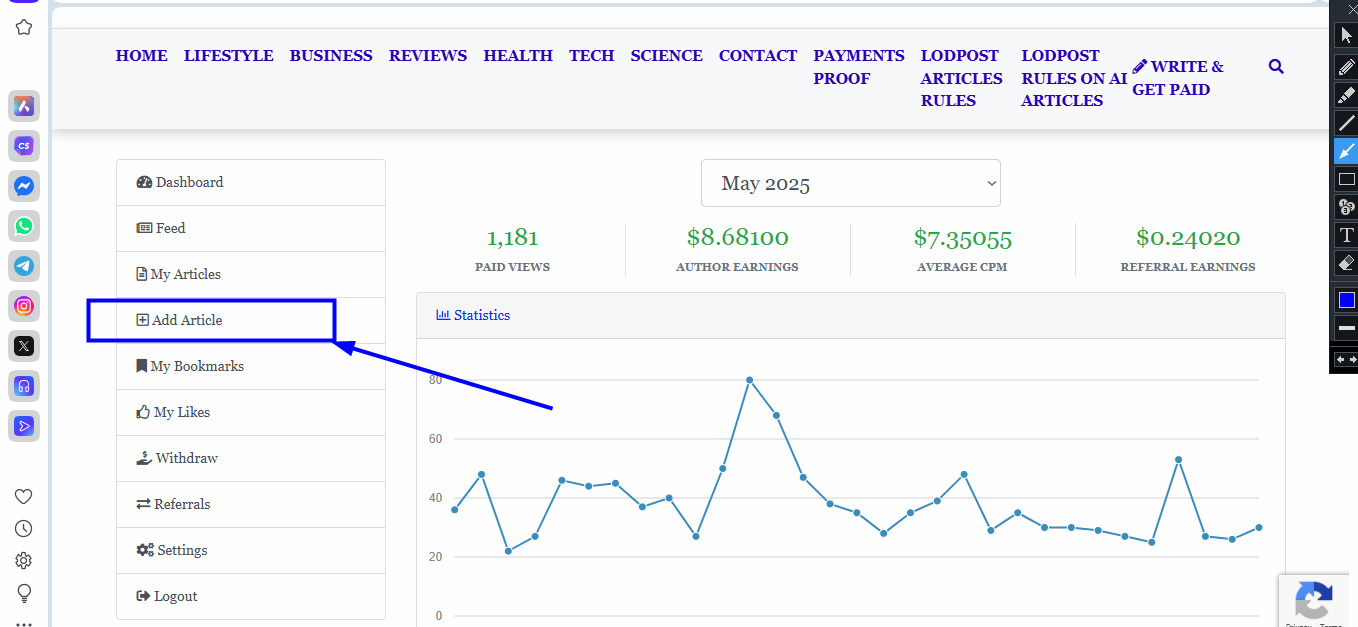Viewport: 1358px width, 627px height.
Task: Open browser settings gear in sidebar
Action: pyautogui.click(x=24, y=561)
